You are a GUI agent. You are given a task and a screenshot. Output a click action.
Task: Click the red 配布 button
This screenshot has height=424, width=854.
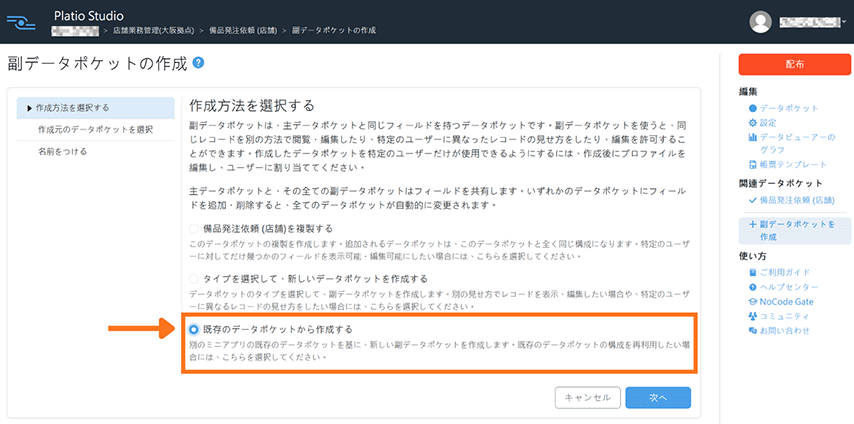[795, 64]
